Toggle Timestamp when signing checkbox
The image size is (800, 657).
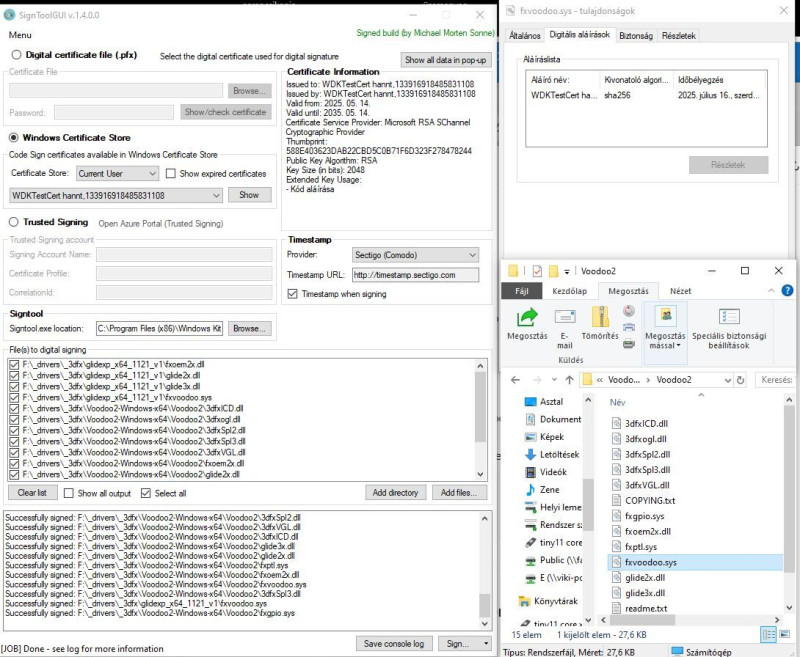[x=292, y=294]
